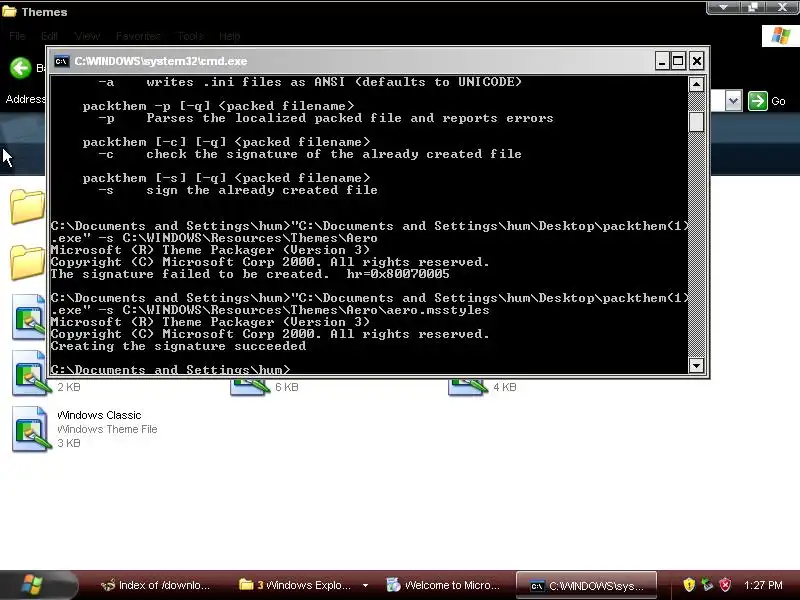Click the cmd.exe title bar icon
This screenshot has width=800, height=600.
point(62,61)
